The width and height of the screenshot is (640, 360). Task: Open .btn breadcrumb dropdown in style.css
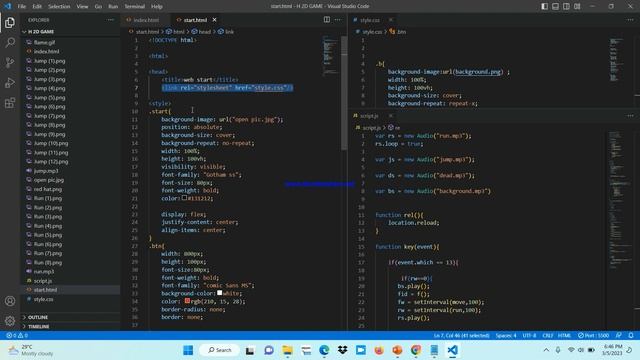pyautogui.click(x=398, y=31)
